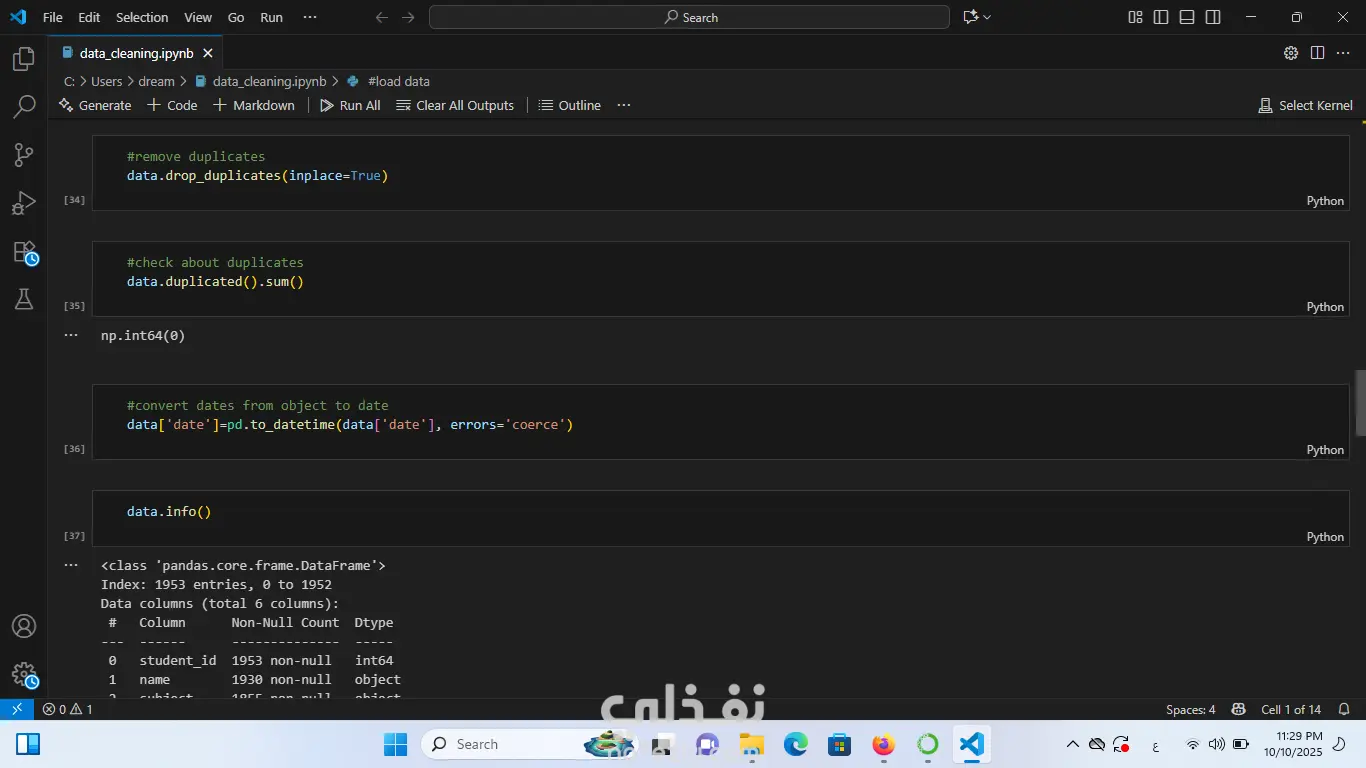This screenshot has height=768, width=1366.
Task: Go back with the title bar left arrow
Action: (381, 17)
